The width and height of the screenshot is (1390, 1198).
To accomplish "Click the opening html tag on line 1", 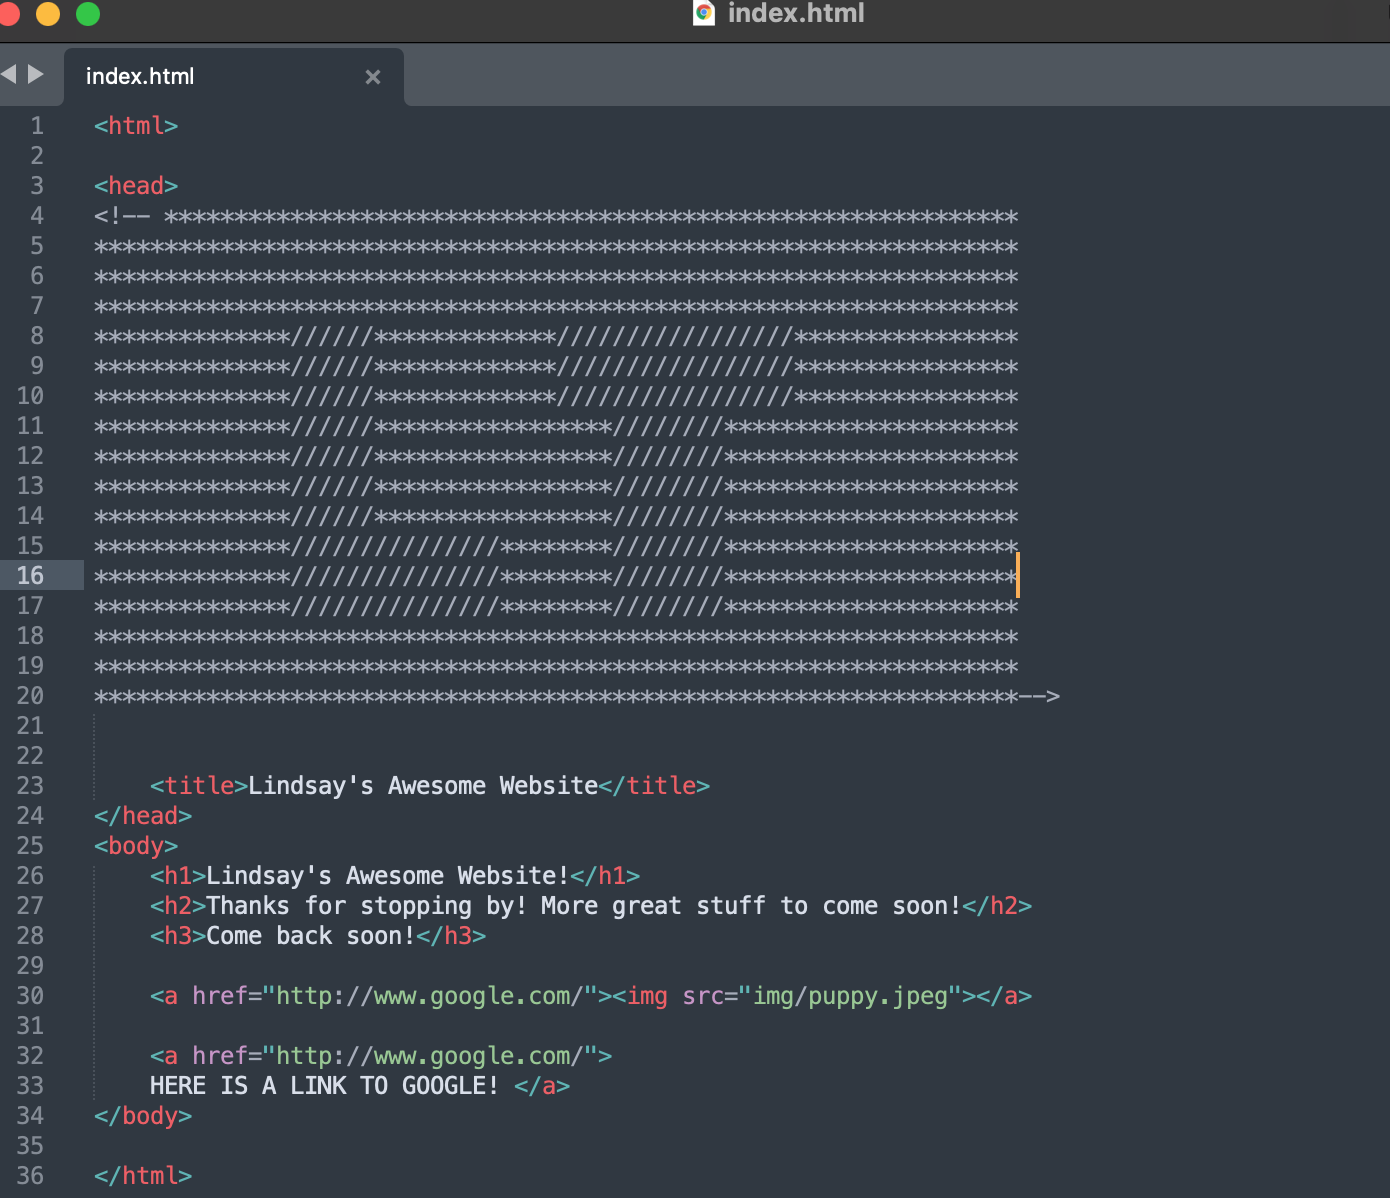I will pos(136,126).
